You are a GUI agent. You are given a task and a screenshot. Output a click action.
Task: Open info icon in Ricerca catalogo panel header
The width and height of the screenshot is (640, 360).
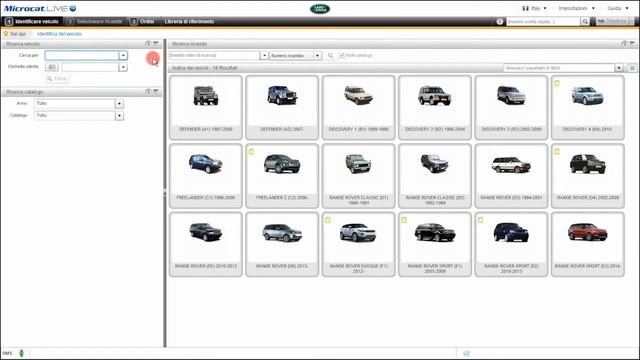[148, 92]
